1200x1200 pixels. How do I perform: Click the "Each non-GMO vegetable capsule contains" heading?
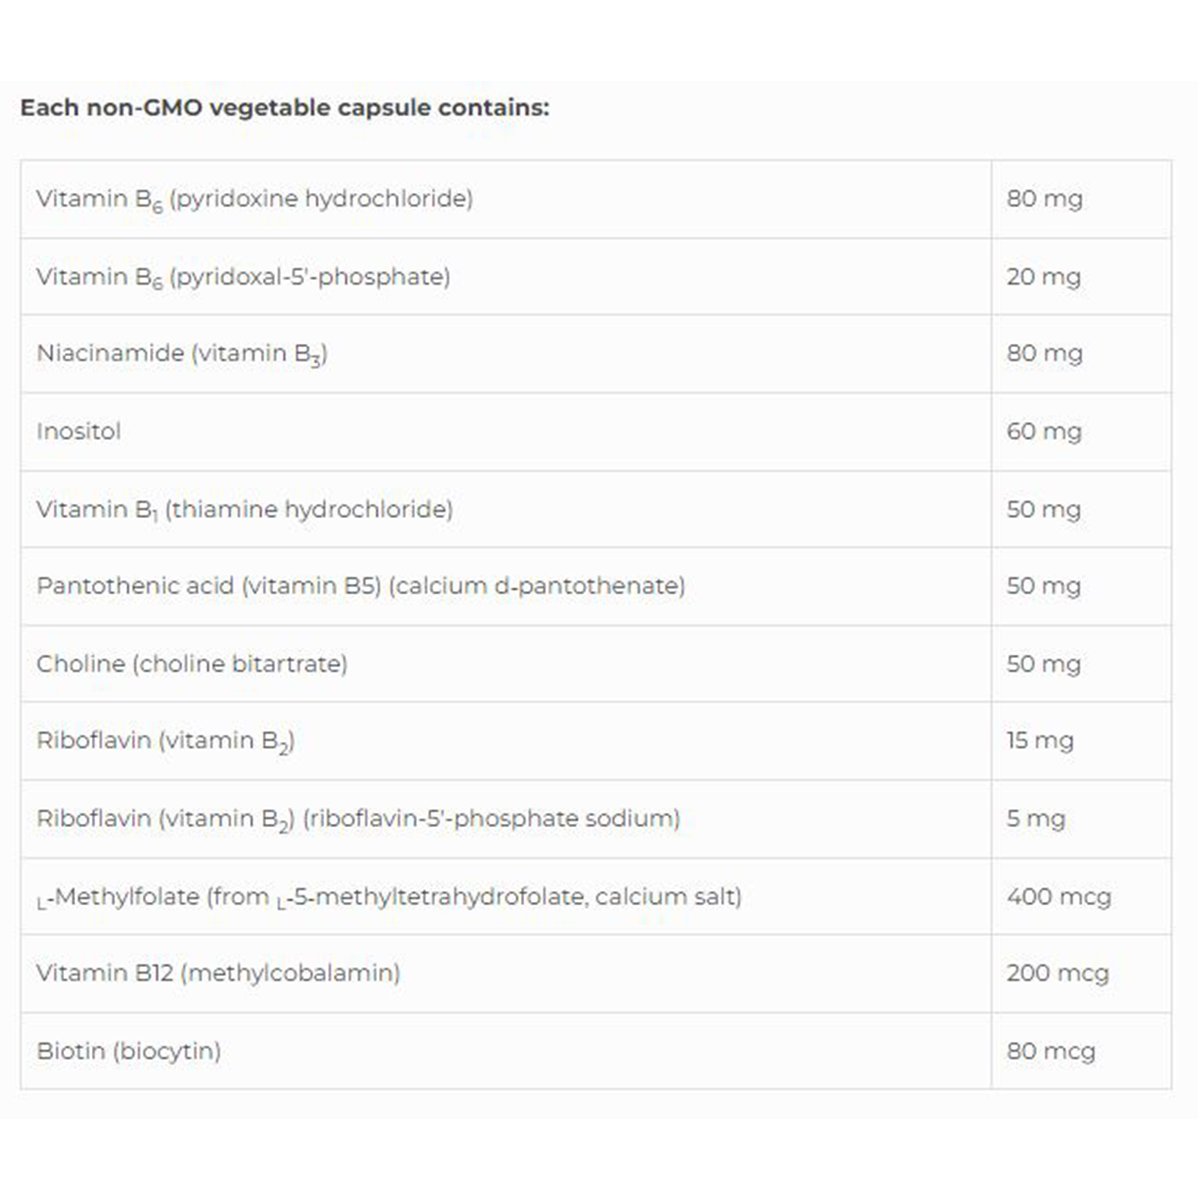pos(285,108)
